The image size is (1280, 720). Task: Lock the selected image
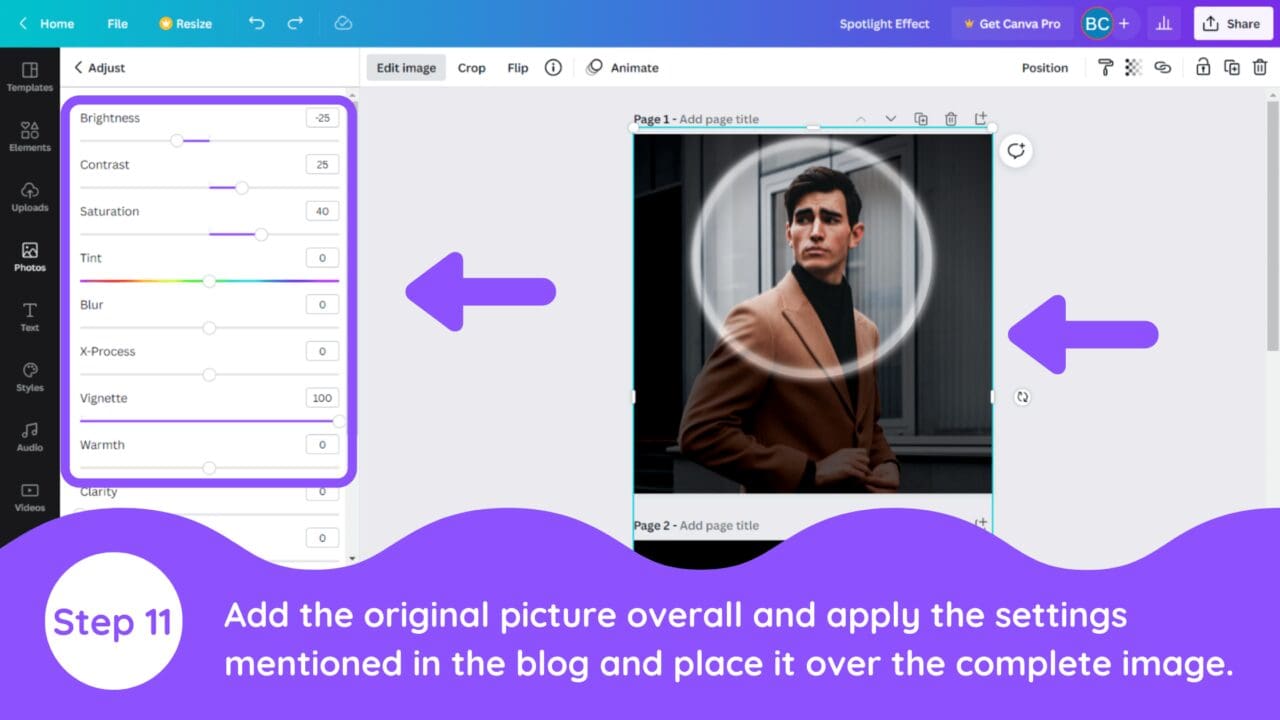(x=1203, y=67)
